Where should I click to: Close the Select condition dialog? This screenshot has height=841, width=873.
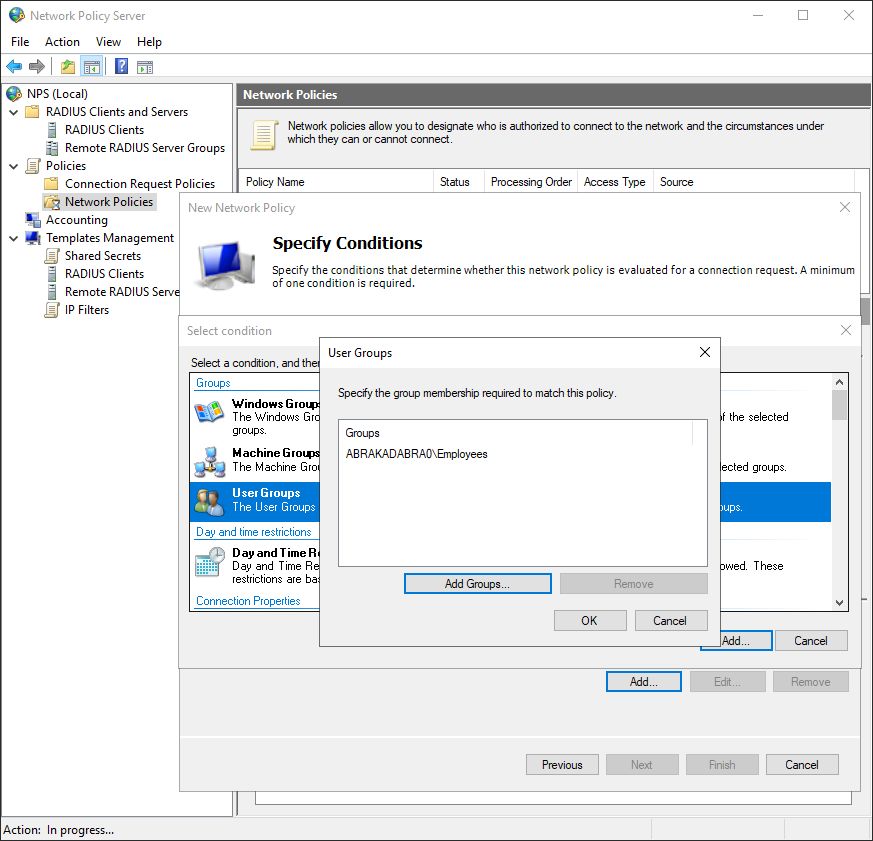[846, 330]
